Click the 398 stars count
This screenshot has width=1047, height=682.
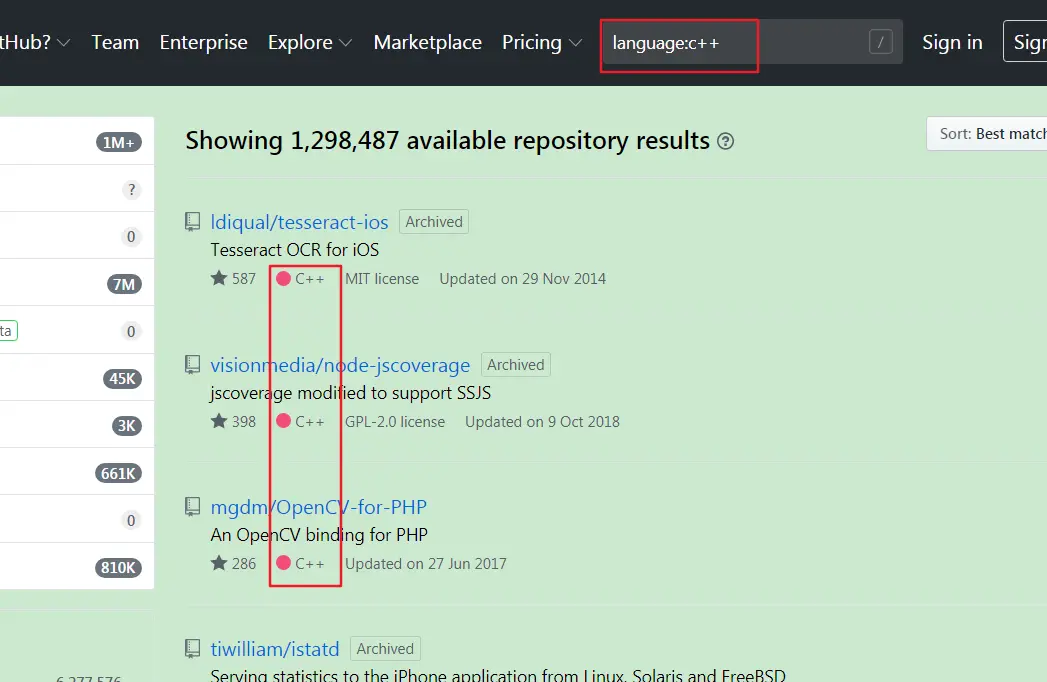244,421
